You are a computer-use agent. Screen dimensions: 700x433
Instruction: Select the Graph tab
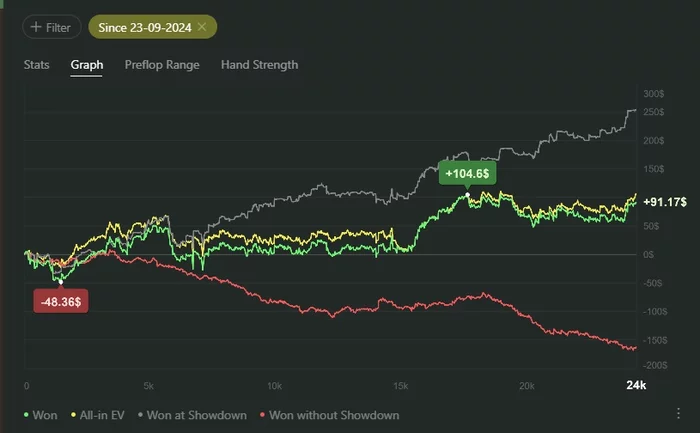[x=87, y=65]
